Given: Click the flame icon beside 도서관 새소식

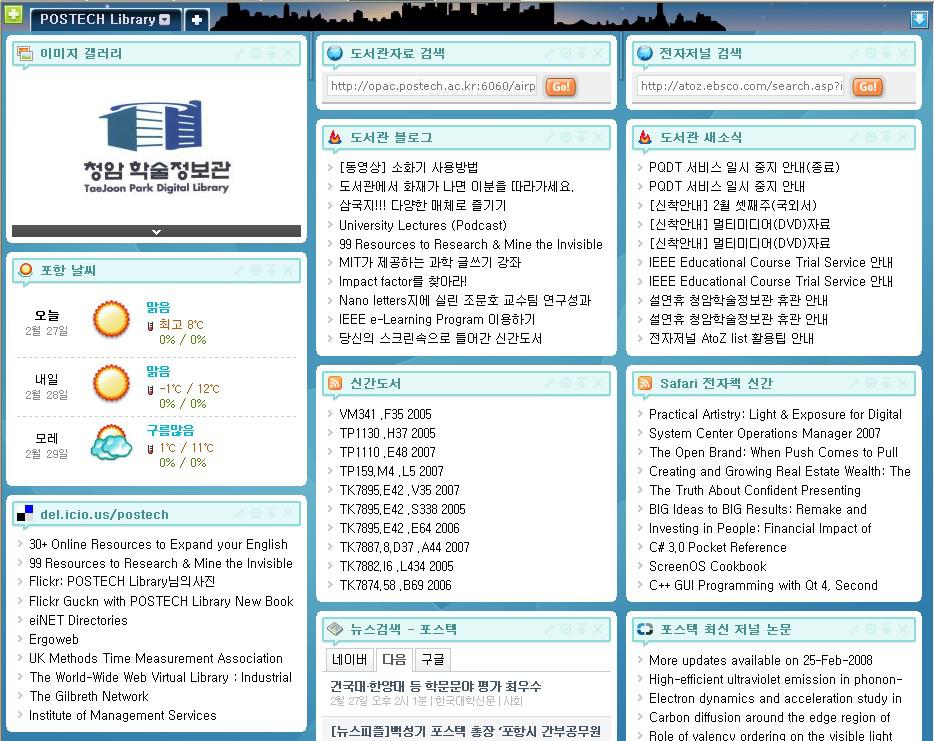Looking at the screenshot, I should [645, 137].
